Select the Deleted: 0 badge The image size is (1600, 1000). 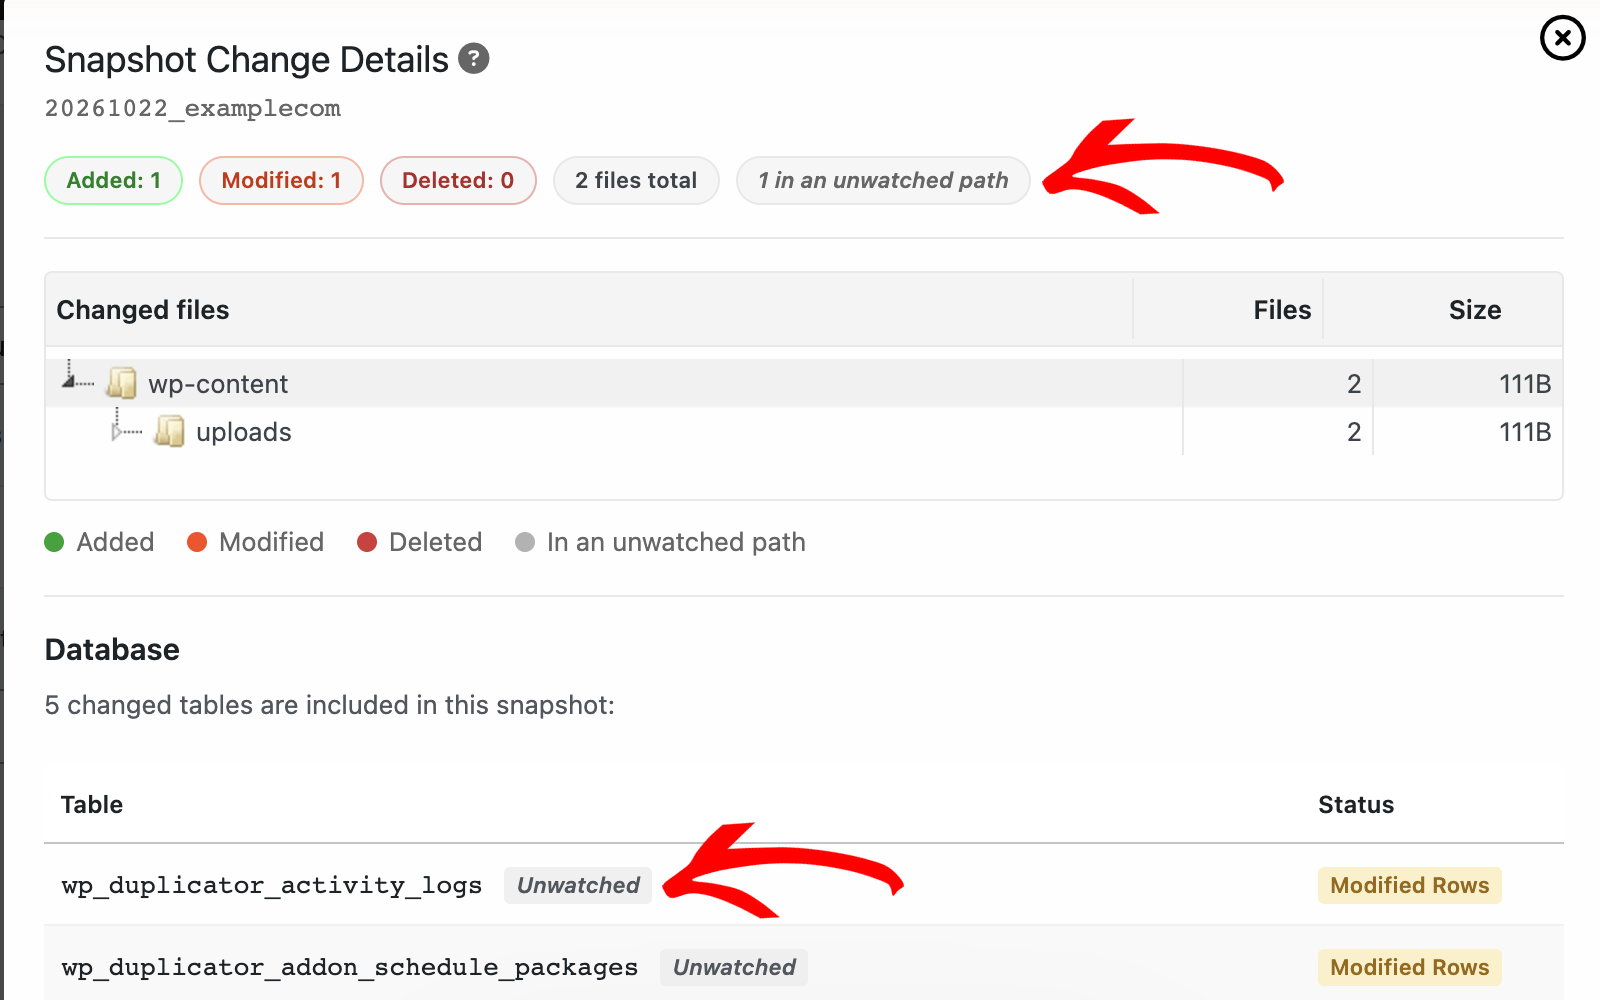[x=458, y=181]
